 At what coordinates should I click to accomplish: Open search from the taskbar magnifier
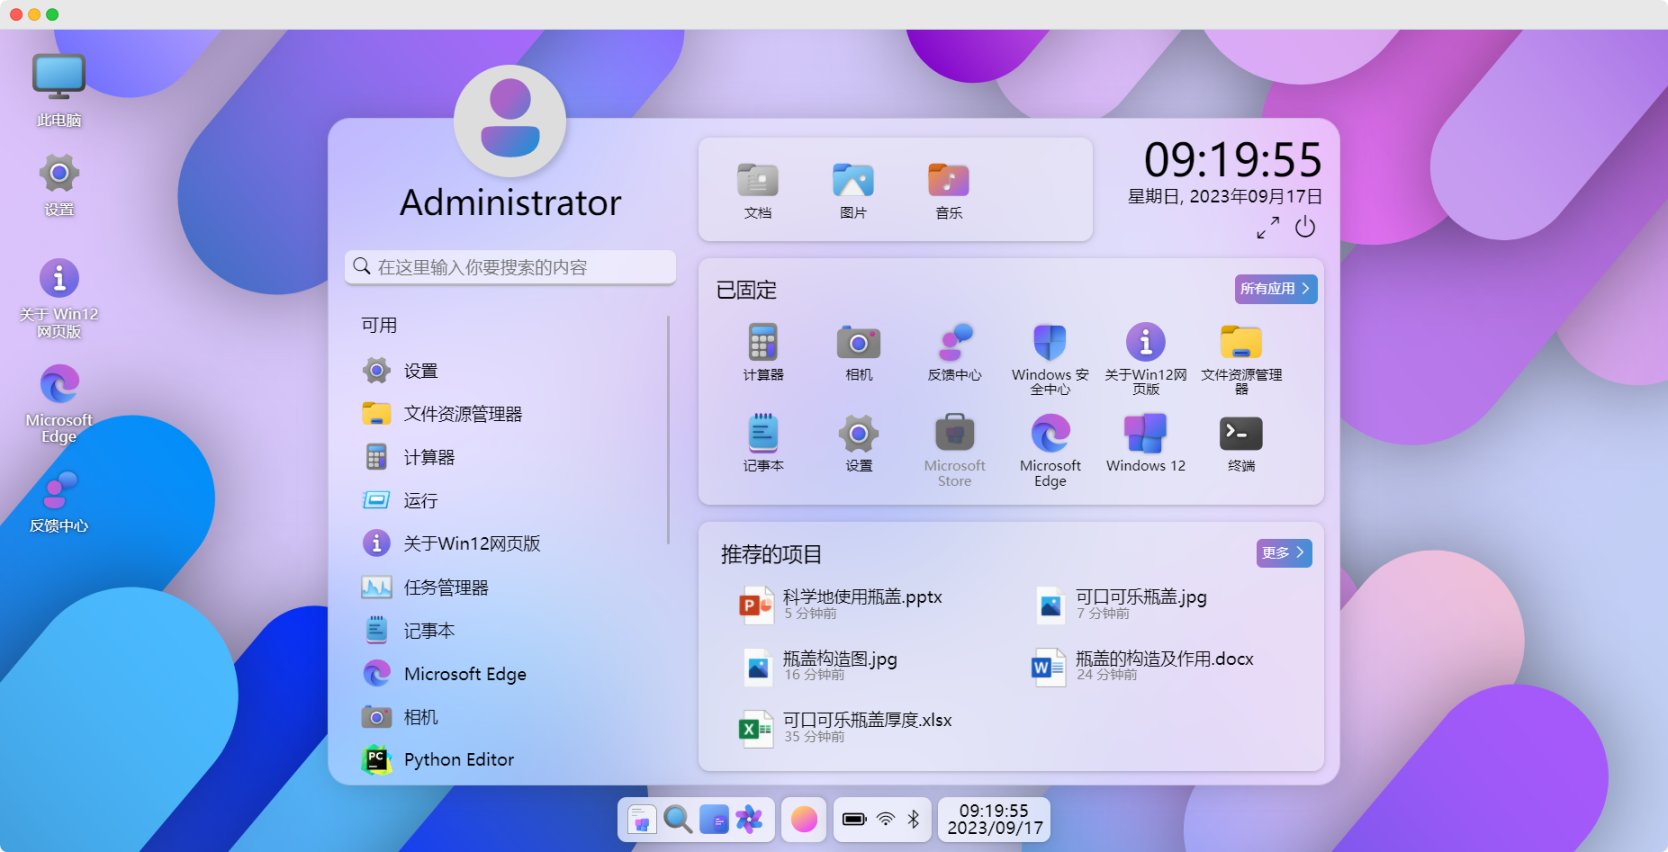click(x=678, y=820)
